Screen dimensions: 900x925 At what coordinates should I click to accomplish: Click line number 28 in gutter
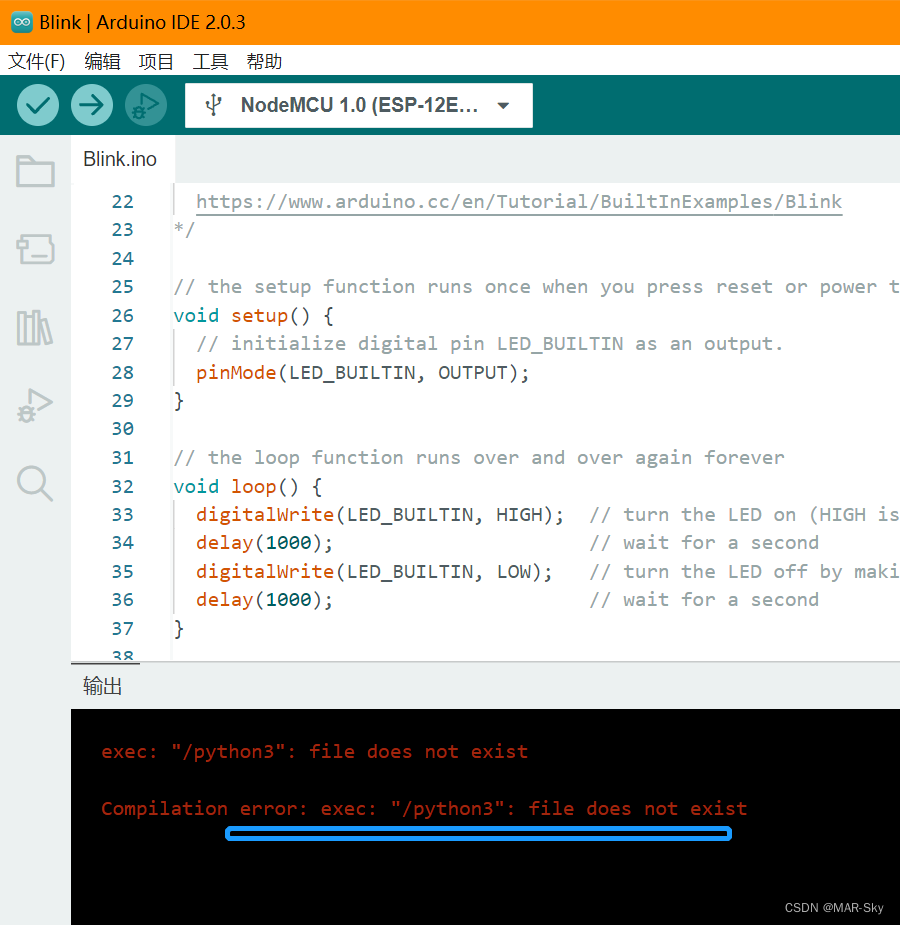point(123,373)
